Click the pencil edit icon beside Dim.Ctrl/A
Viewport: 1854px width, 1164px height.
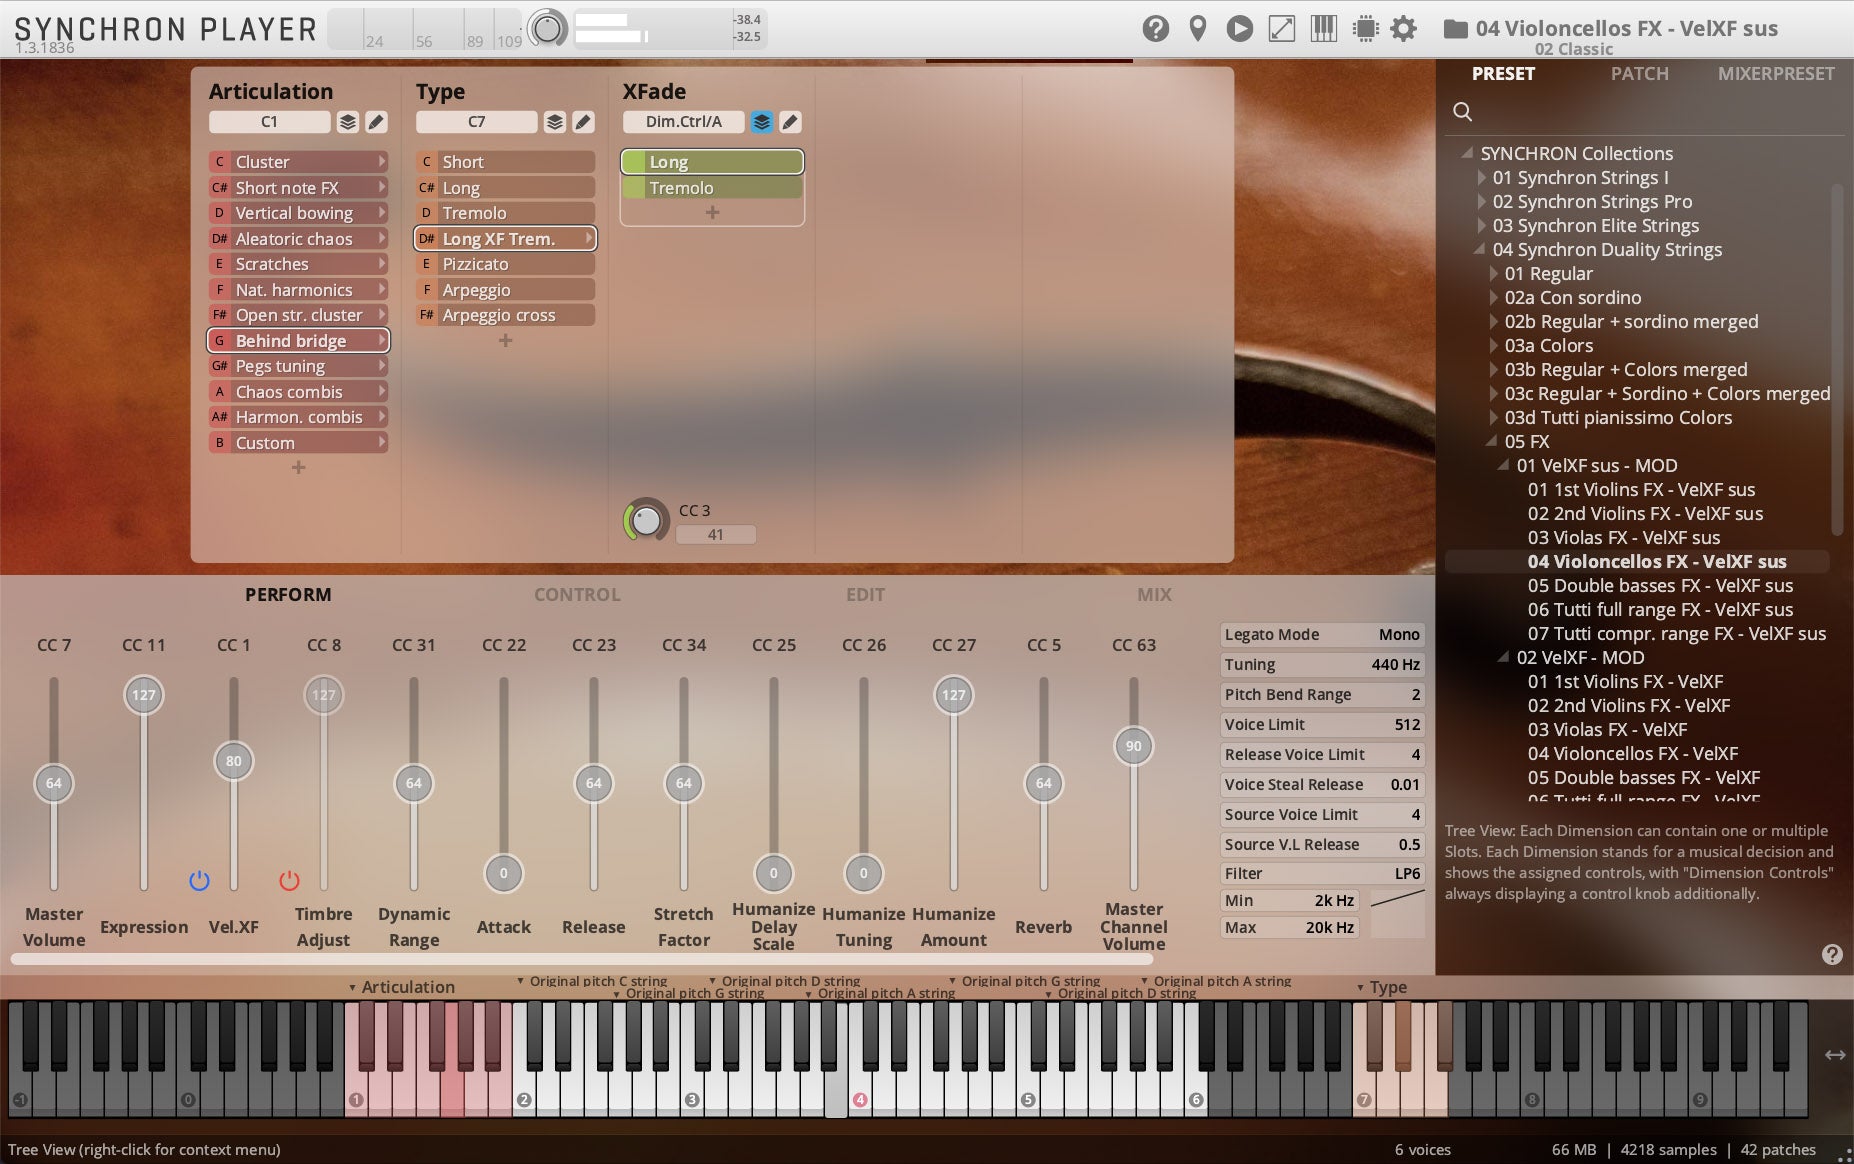click(790, 122)
